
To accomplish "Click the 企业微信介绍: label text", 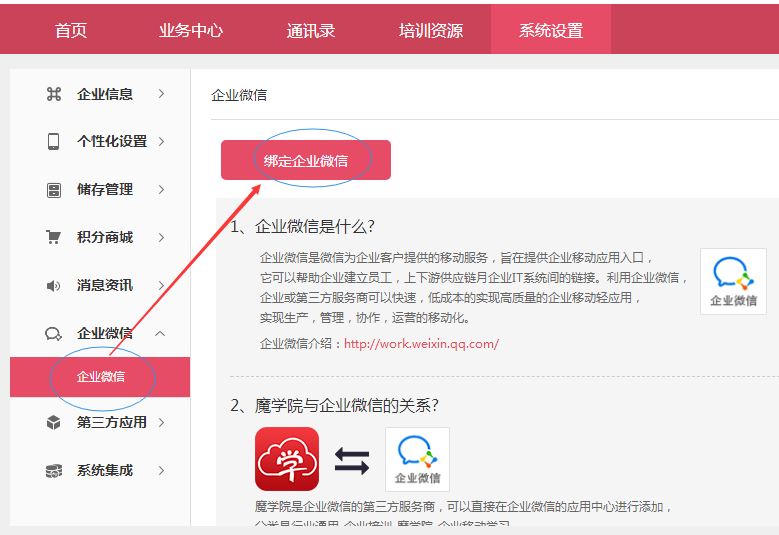I will click(x=301, y=344).
